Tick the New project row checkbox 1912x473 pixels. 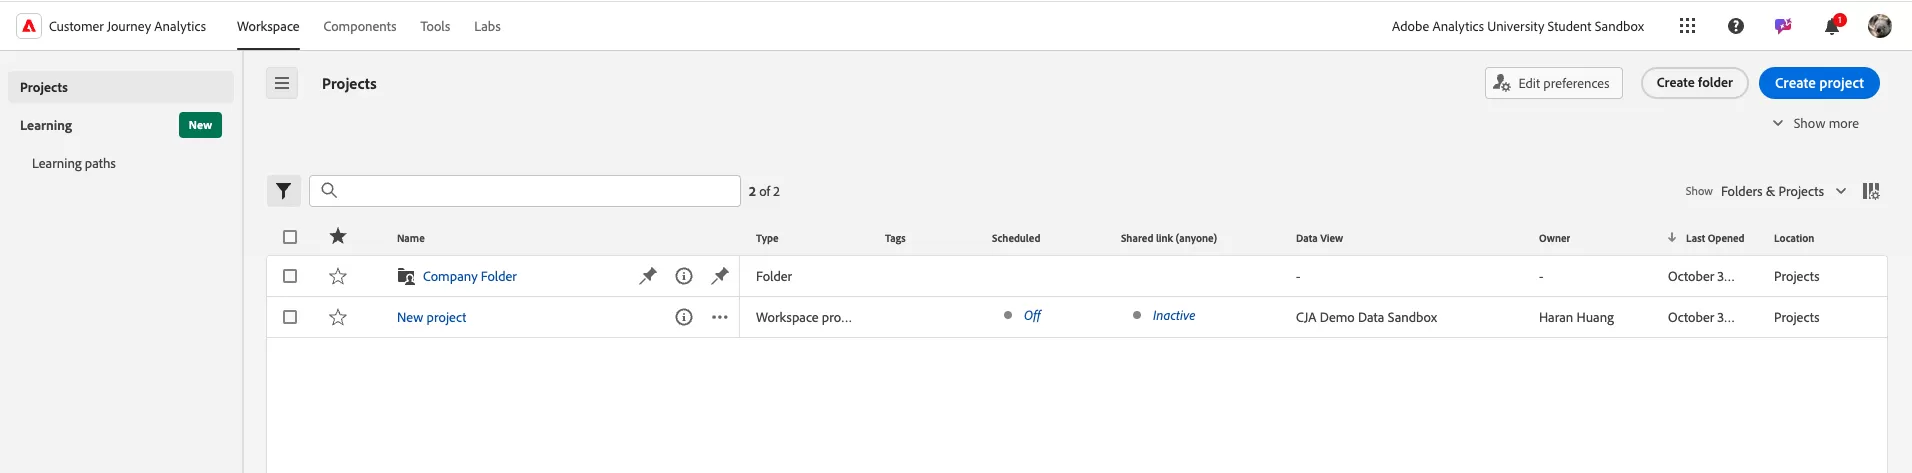click(x=290, y=317)
